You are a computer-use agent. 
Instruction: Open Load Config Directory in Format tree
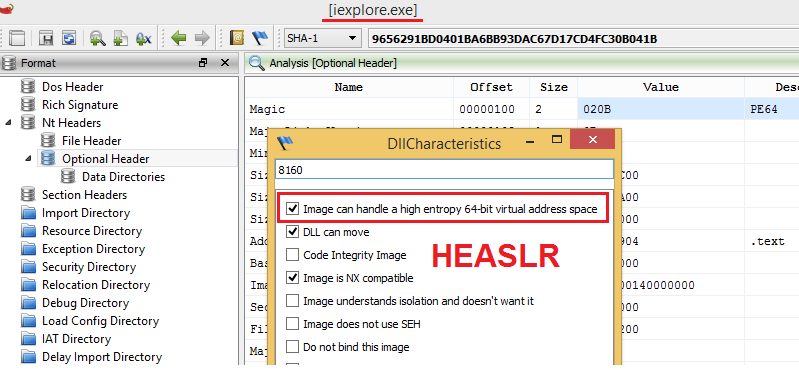point(100,321)
